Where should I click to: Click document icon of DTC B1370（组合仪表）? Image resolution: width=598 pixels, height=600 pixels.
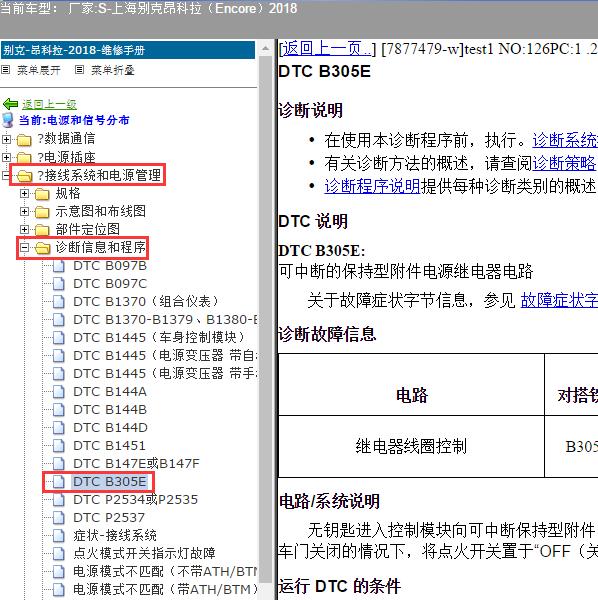coord(59,302)
